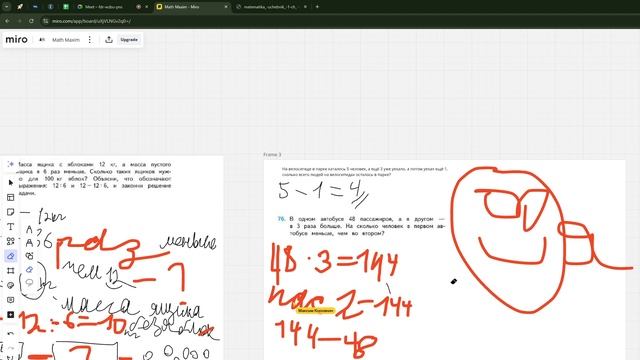Open the info pinned tab

(50, 7)
